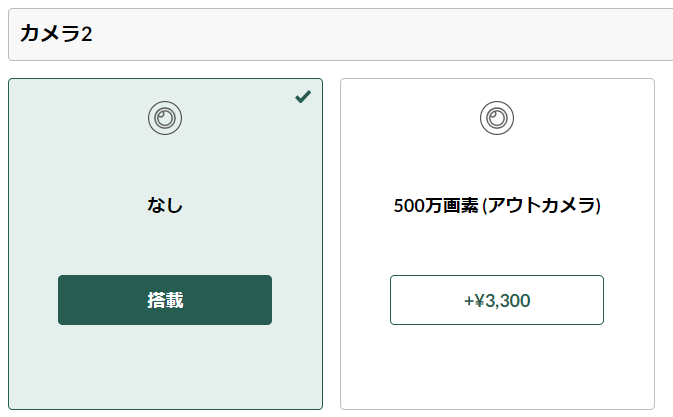Keep no second camera via 搭載
673x417 pixels.
(165, 300)
